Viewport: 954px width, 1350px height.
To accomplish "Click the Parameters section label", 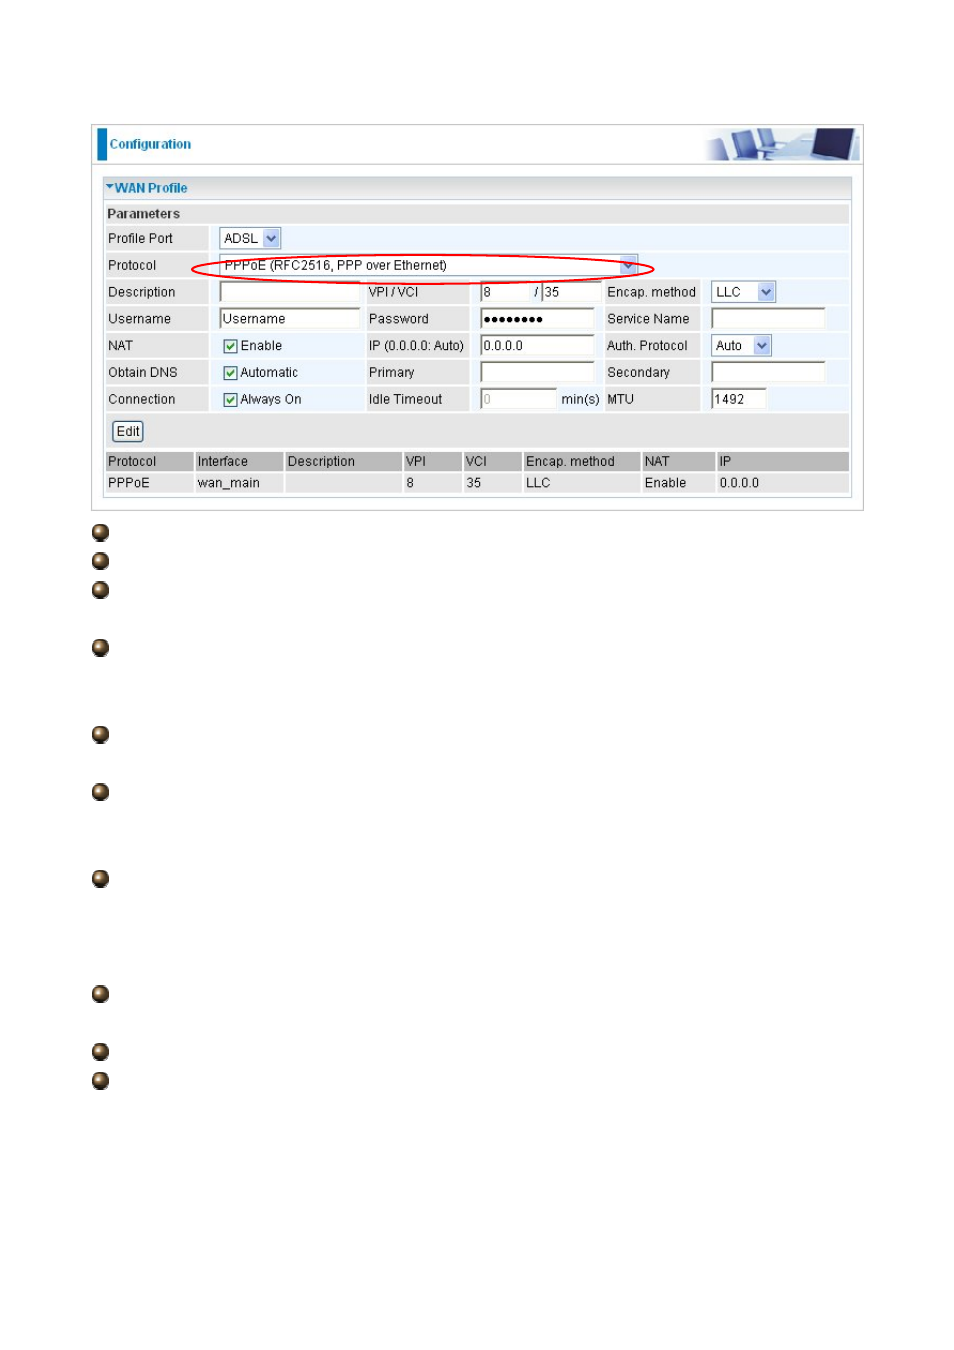I will [x=144, y=214].
